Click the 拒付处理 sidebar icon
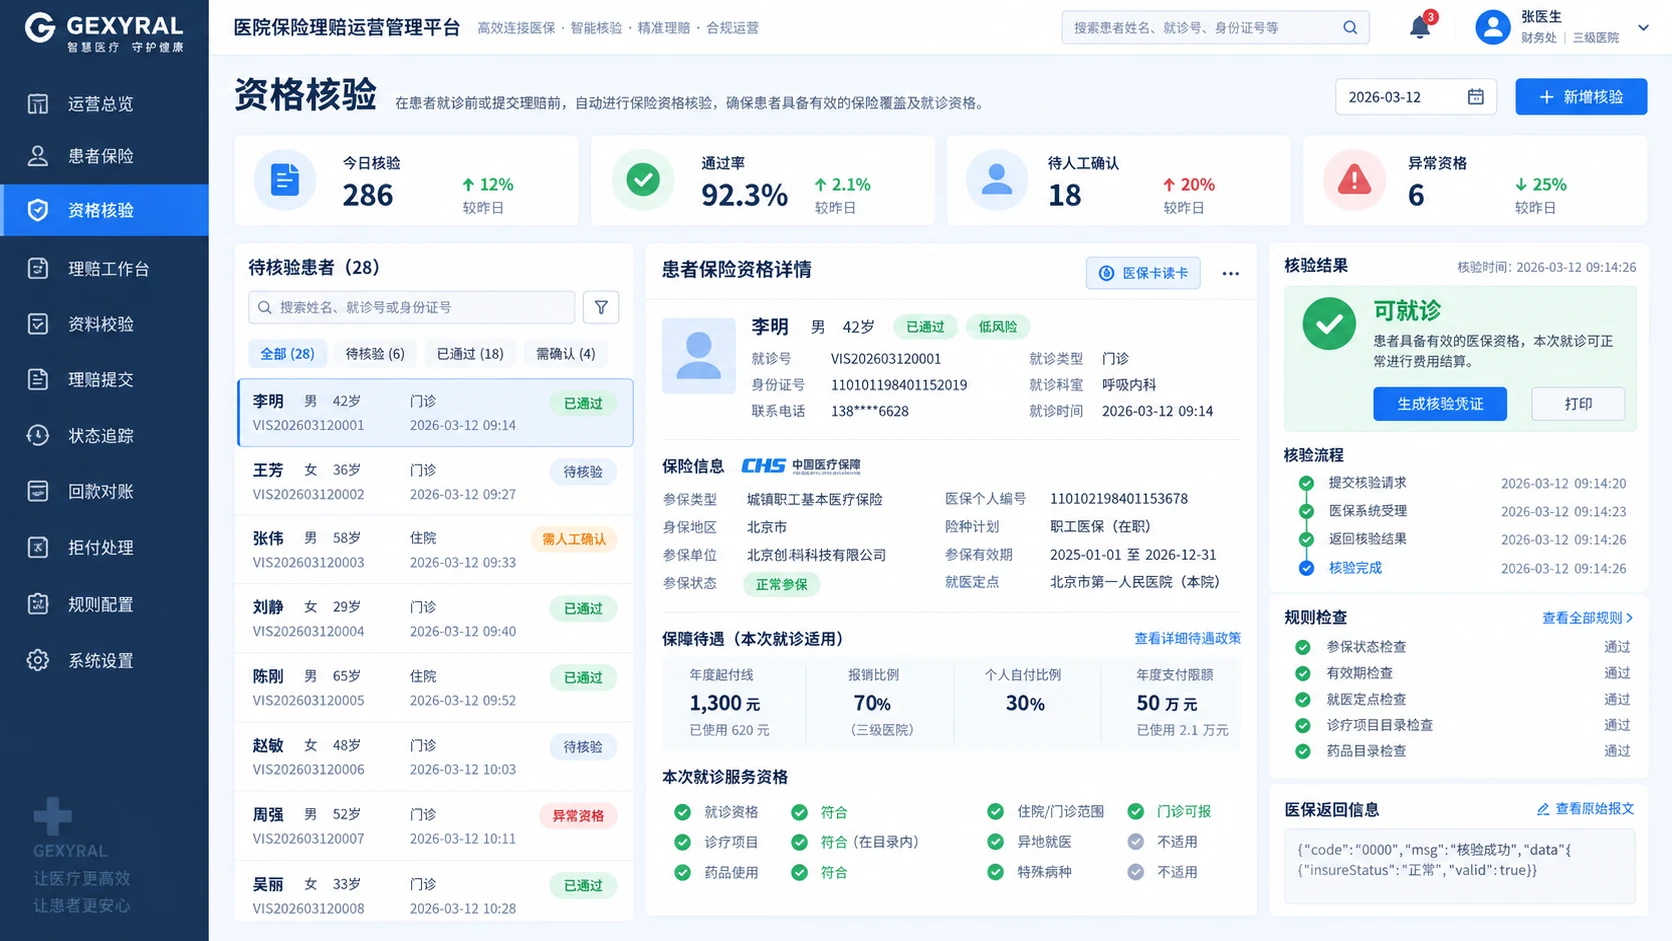Viewport: 1672px width, 941px height. (38, 547)
